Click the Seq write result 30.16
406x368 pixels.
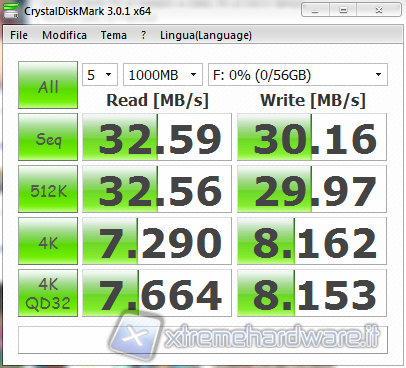click(312, 137)
